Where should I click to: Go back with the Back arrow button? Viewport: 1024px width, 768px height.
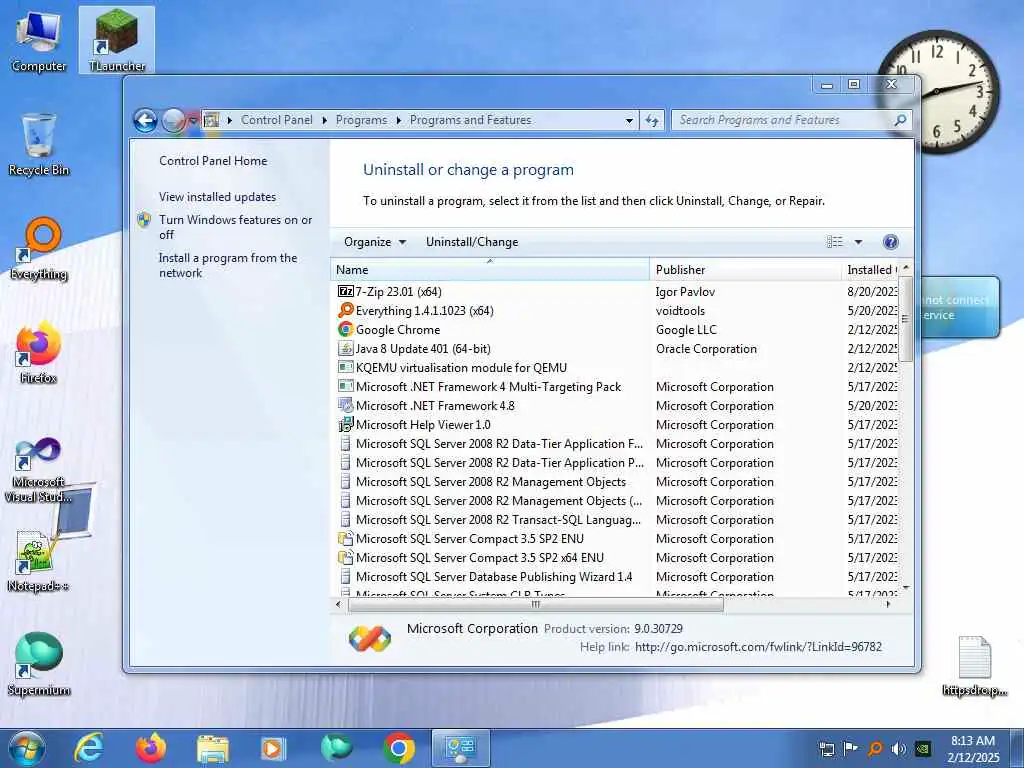[x=145, y=120]
